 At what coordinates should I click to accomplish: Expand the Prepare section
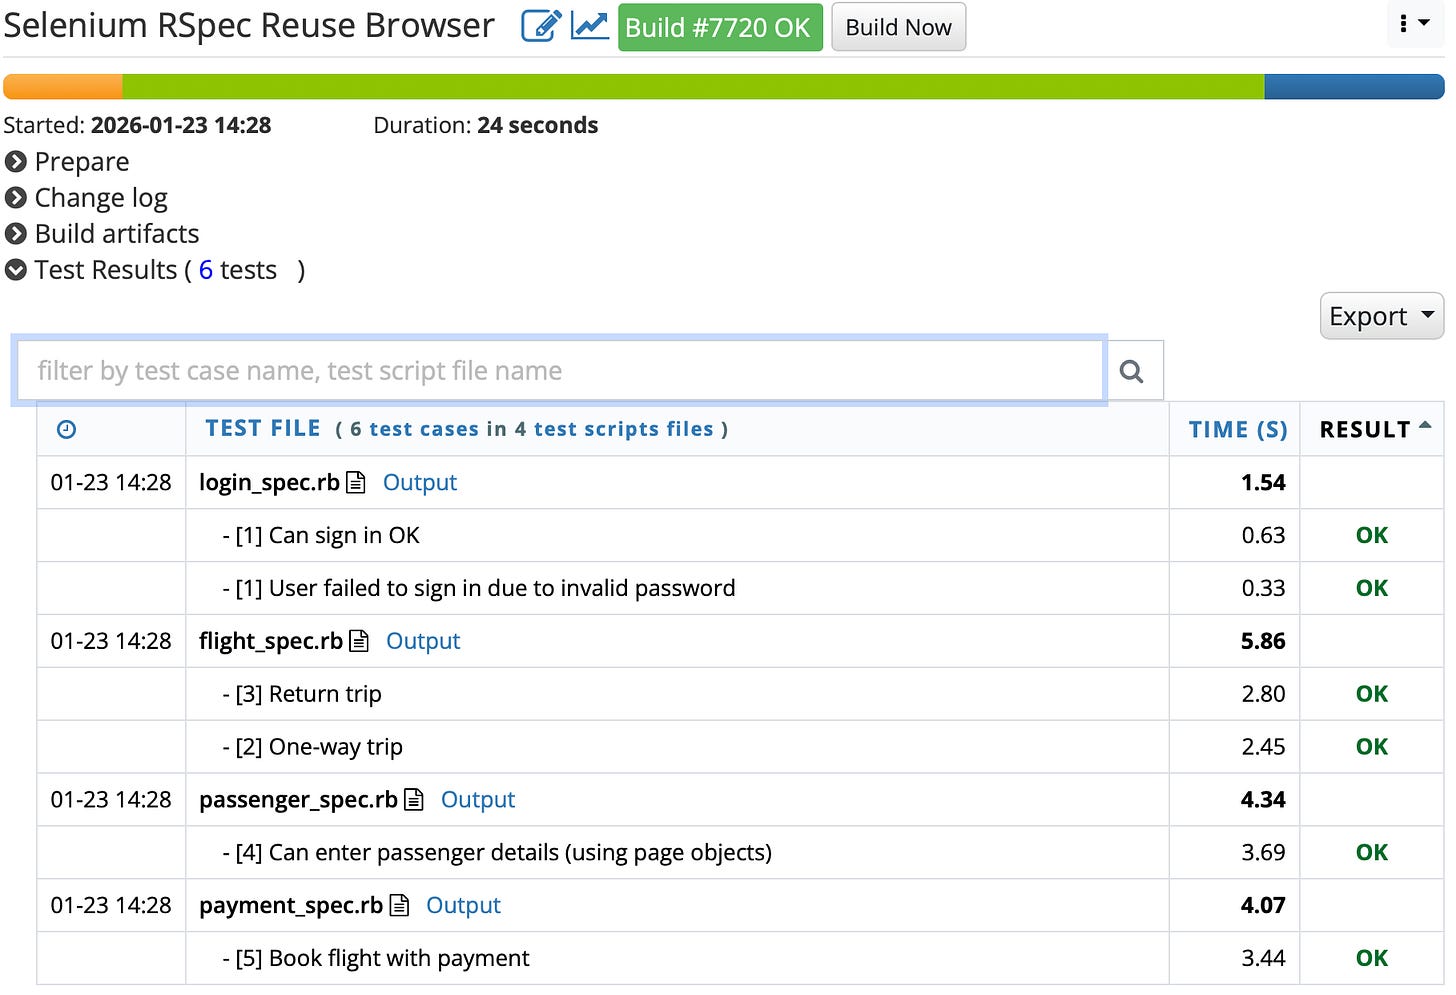coord(67,162)
